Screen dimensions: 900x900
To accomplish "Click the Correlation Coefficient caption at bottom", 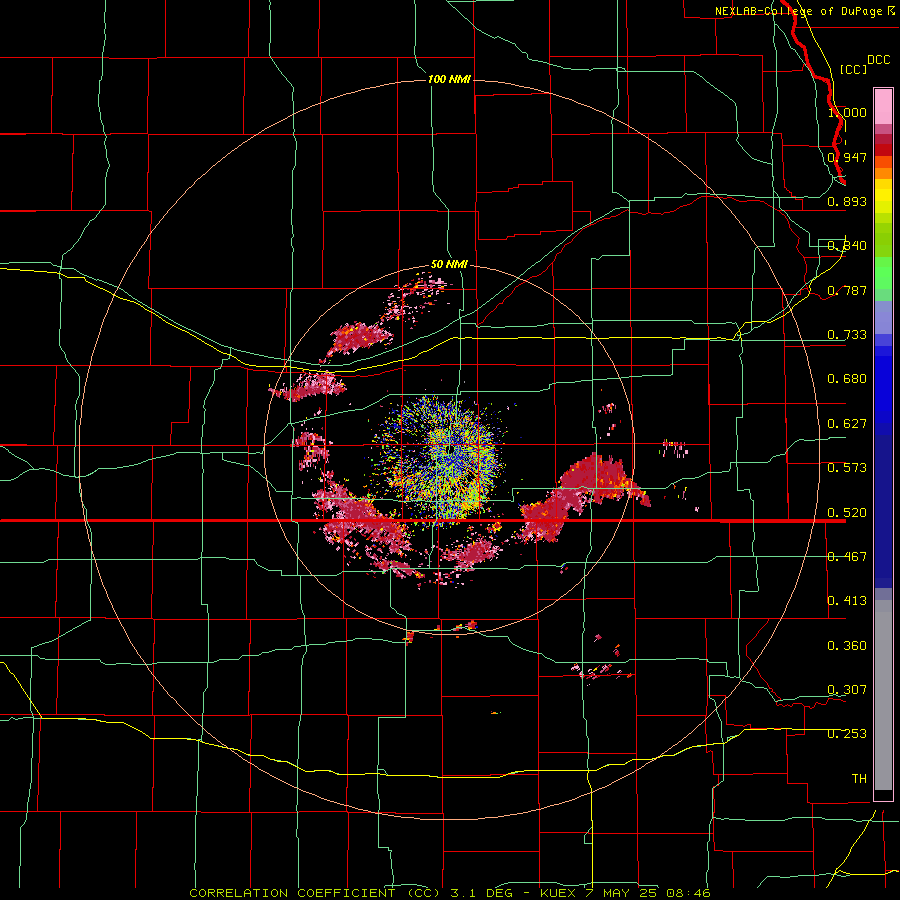I will (x=450, y=893).
